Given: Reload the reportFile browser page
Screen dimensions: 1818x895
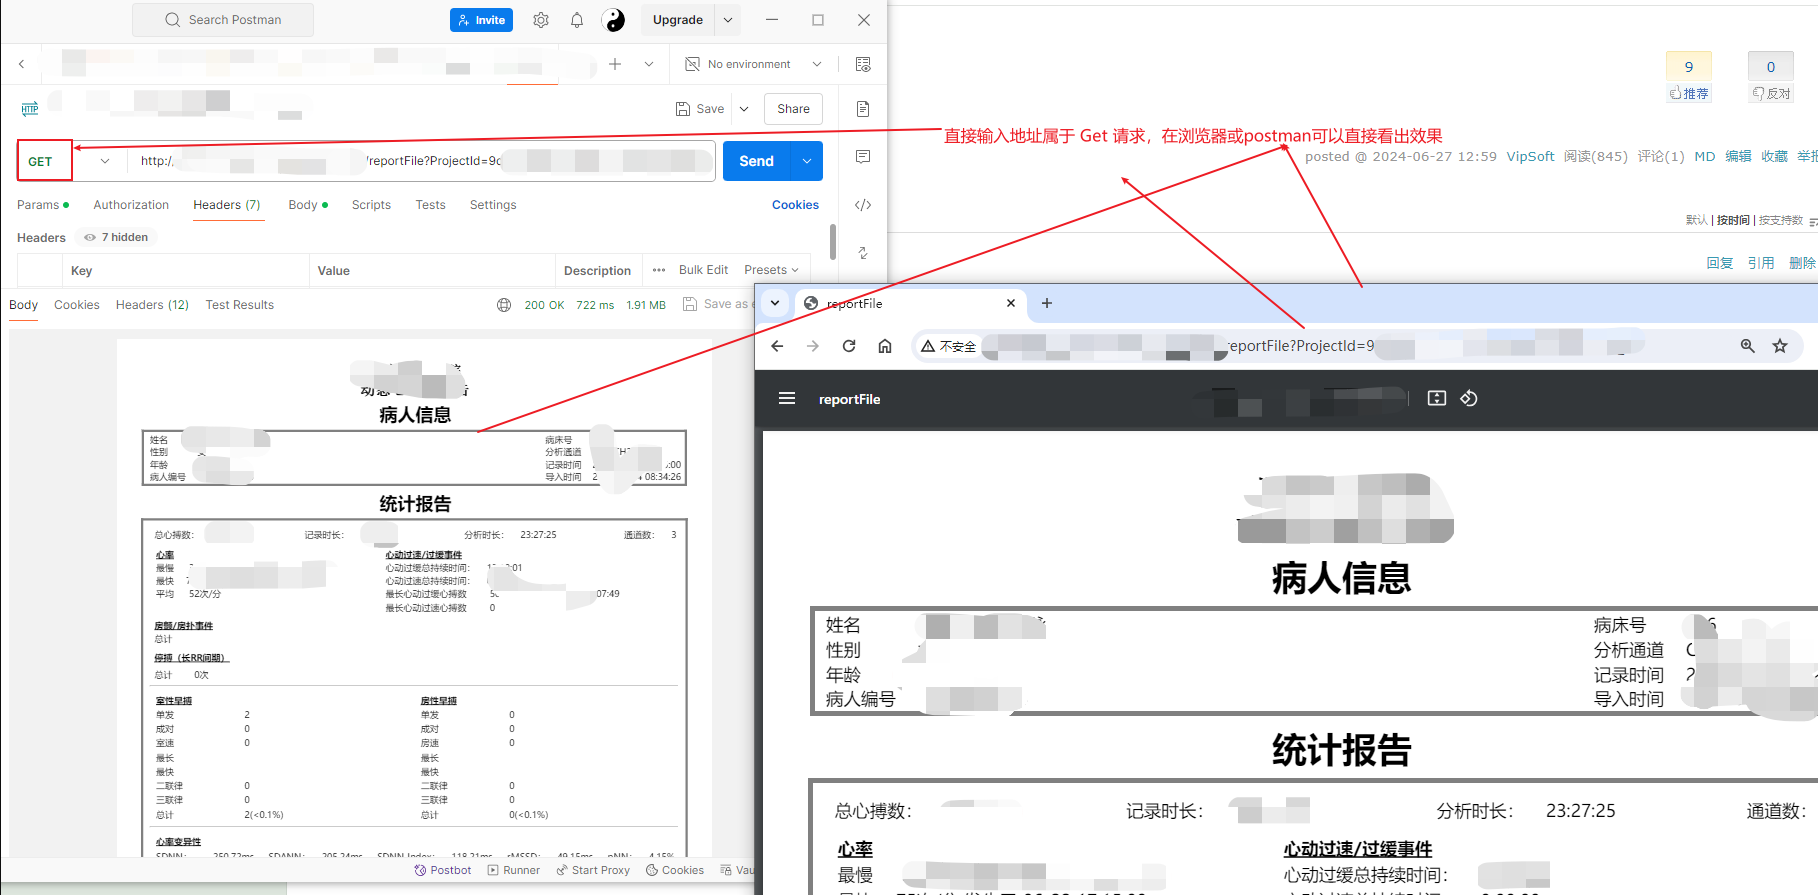Looking at the screenshot, I should coord(849,346).
